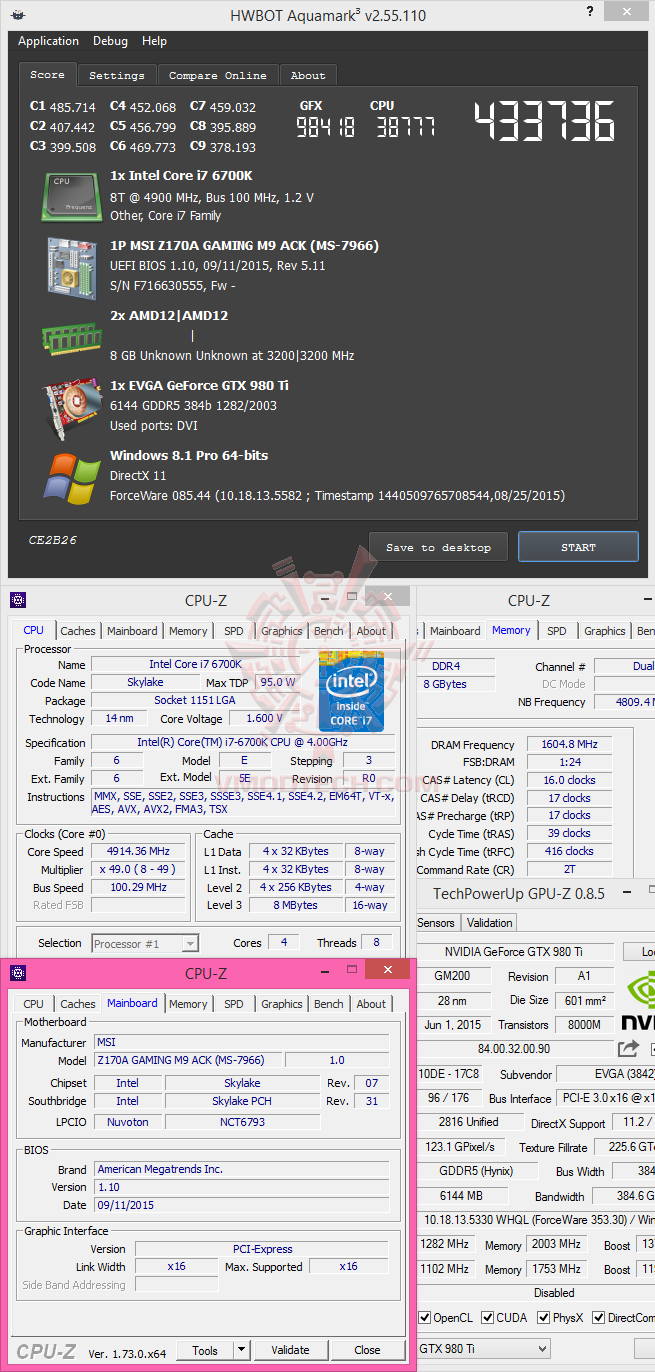Viewport: 655px width, 1372px height.
Task: Click the Validate button in CPU-Z
Action: (290, 1350)
